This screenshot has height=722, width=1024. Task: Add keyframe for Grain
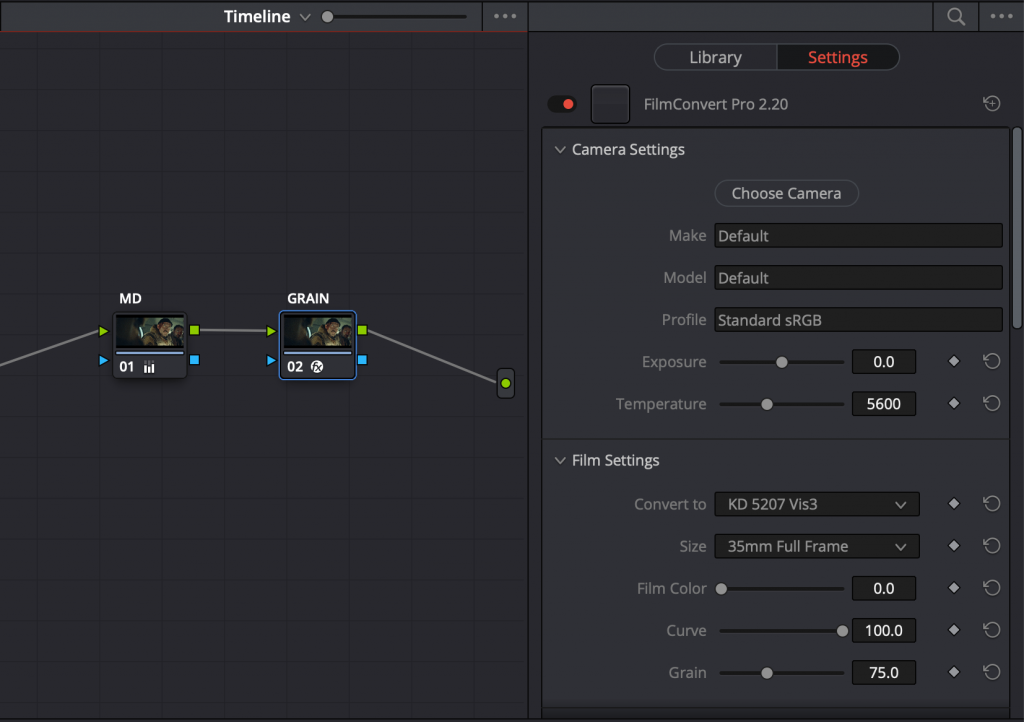pos(953,671)
